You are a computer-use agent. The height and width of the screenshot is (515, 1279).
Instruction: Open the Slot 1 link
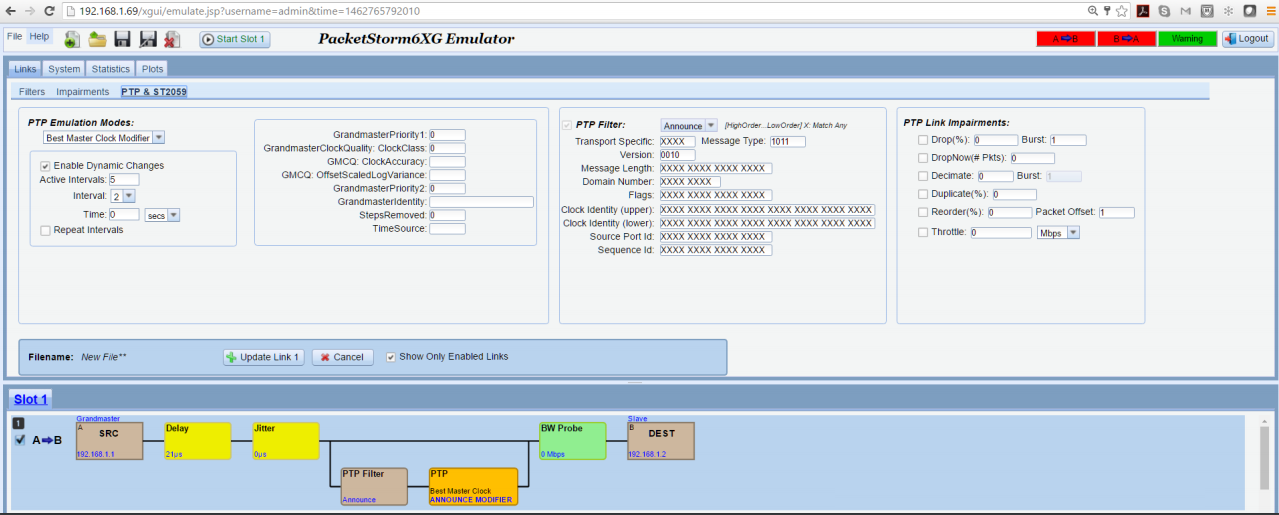pyautogui.click(x=30, y=399)
